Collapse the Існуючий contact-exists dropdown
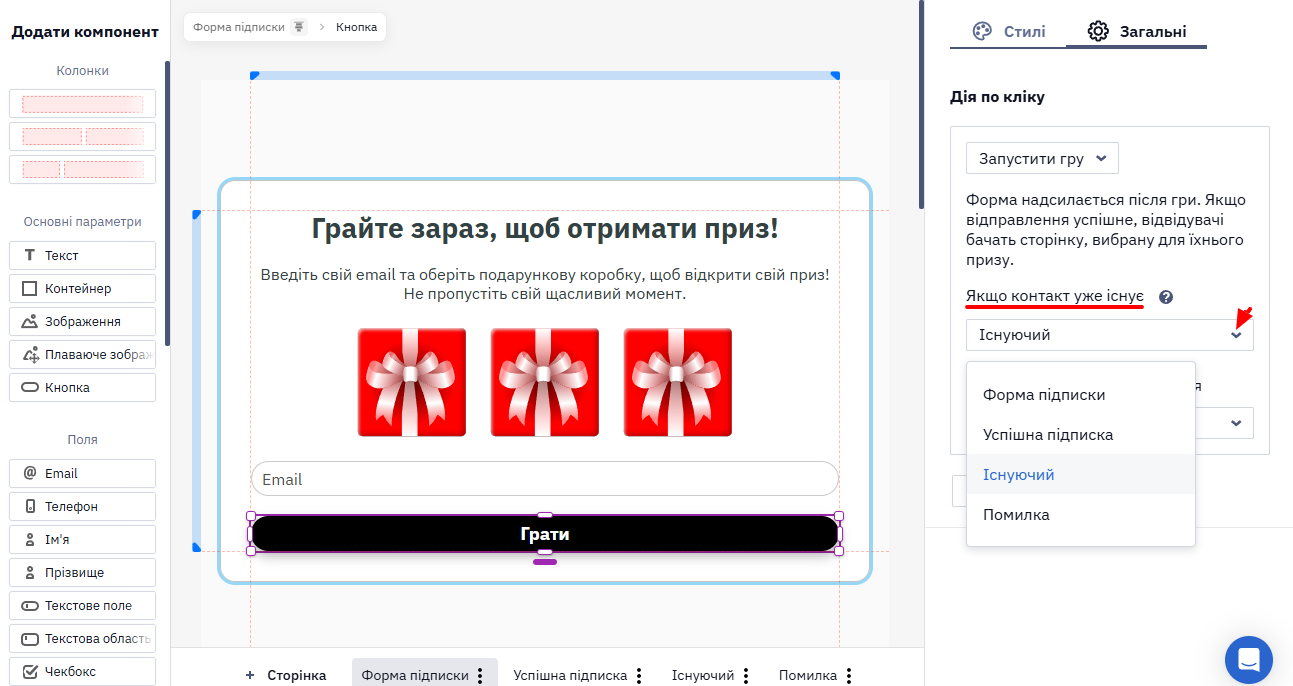 (x=1109, y=335)
